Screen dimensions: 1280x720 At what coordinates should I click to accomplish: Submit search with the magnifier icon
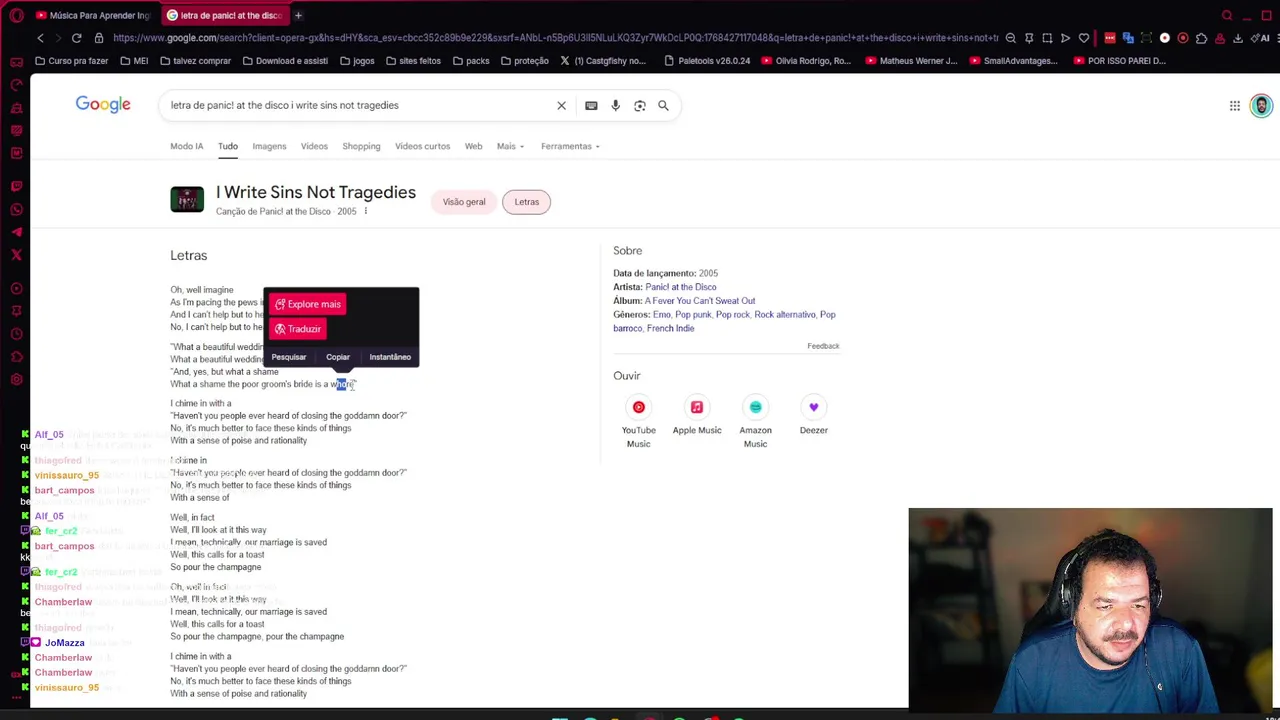(x=663, y=105)
